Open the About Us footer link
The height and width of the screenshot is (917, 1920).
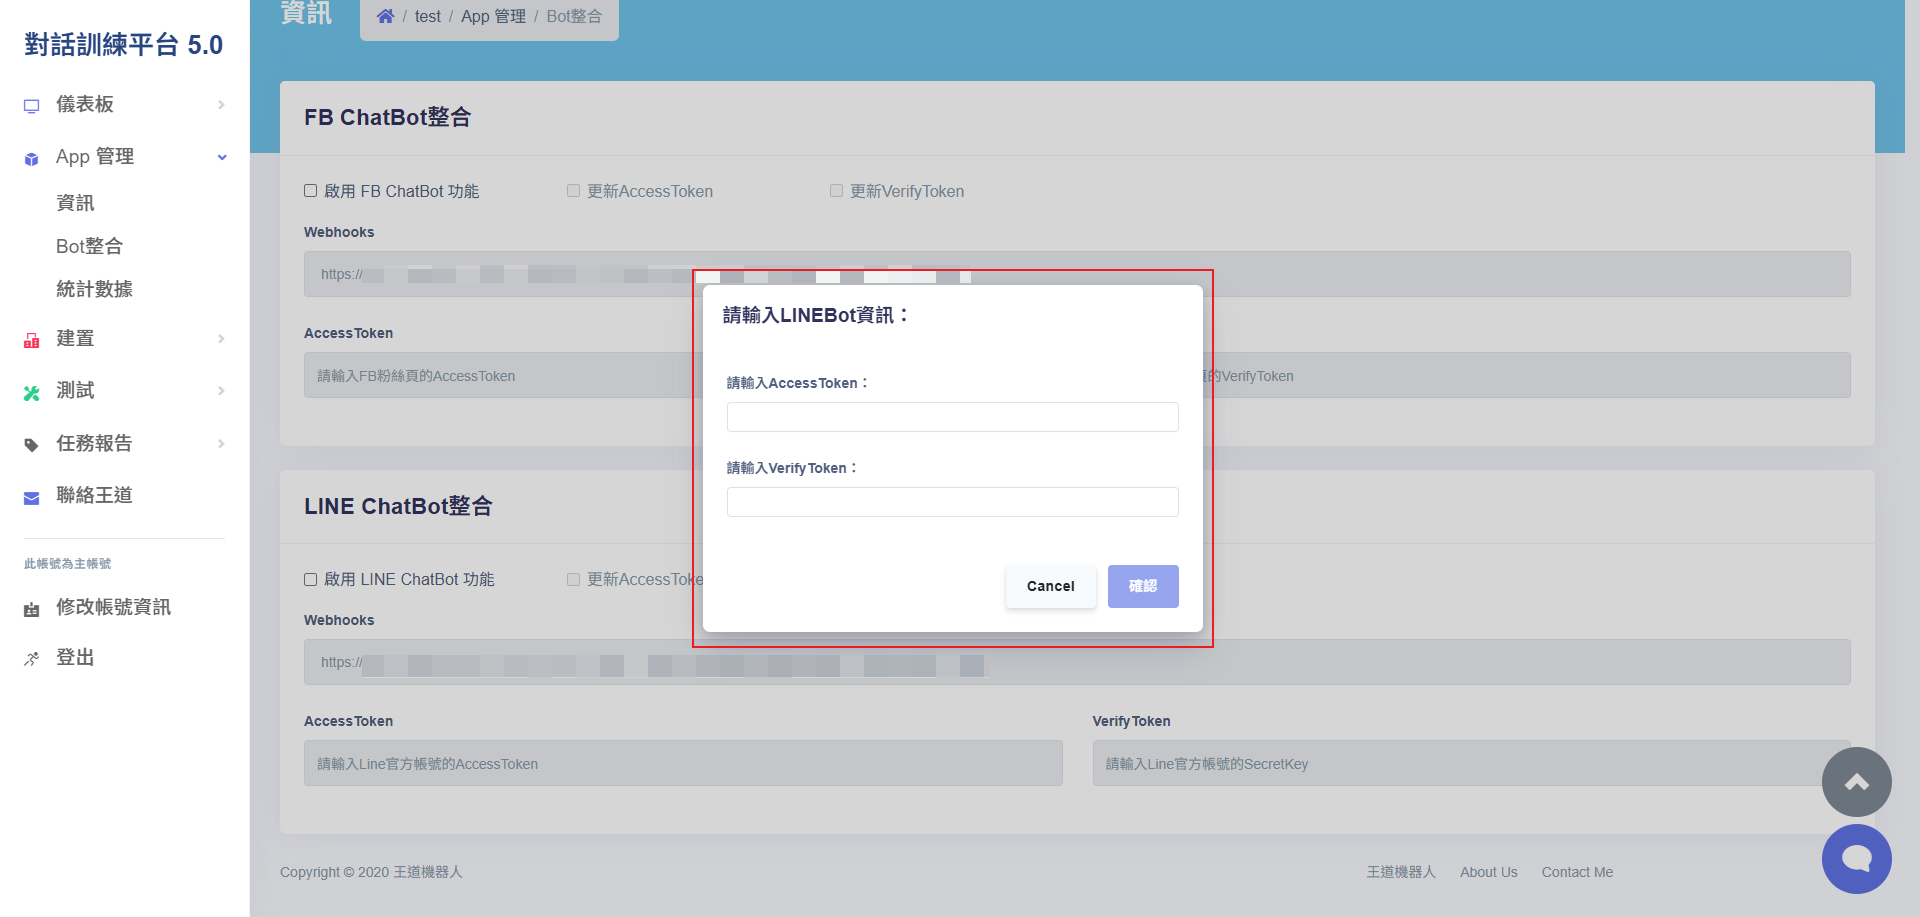[x=1488, y=872]
